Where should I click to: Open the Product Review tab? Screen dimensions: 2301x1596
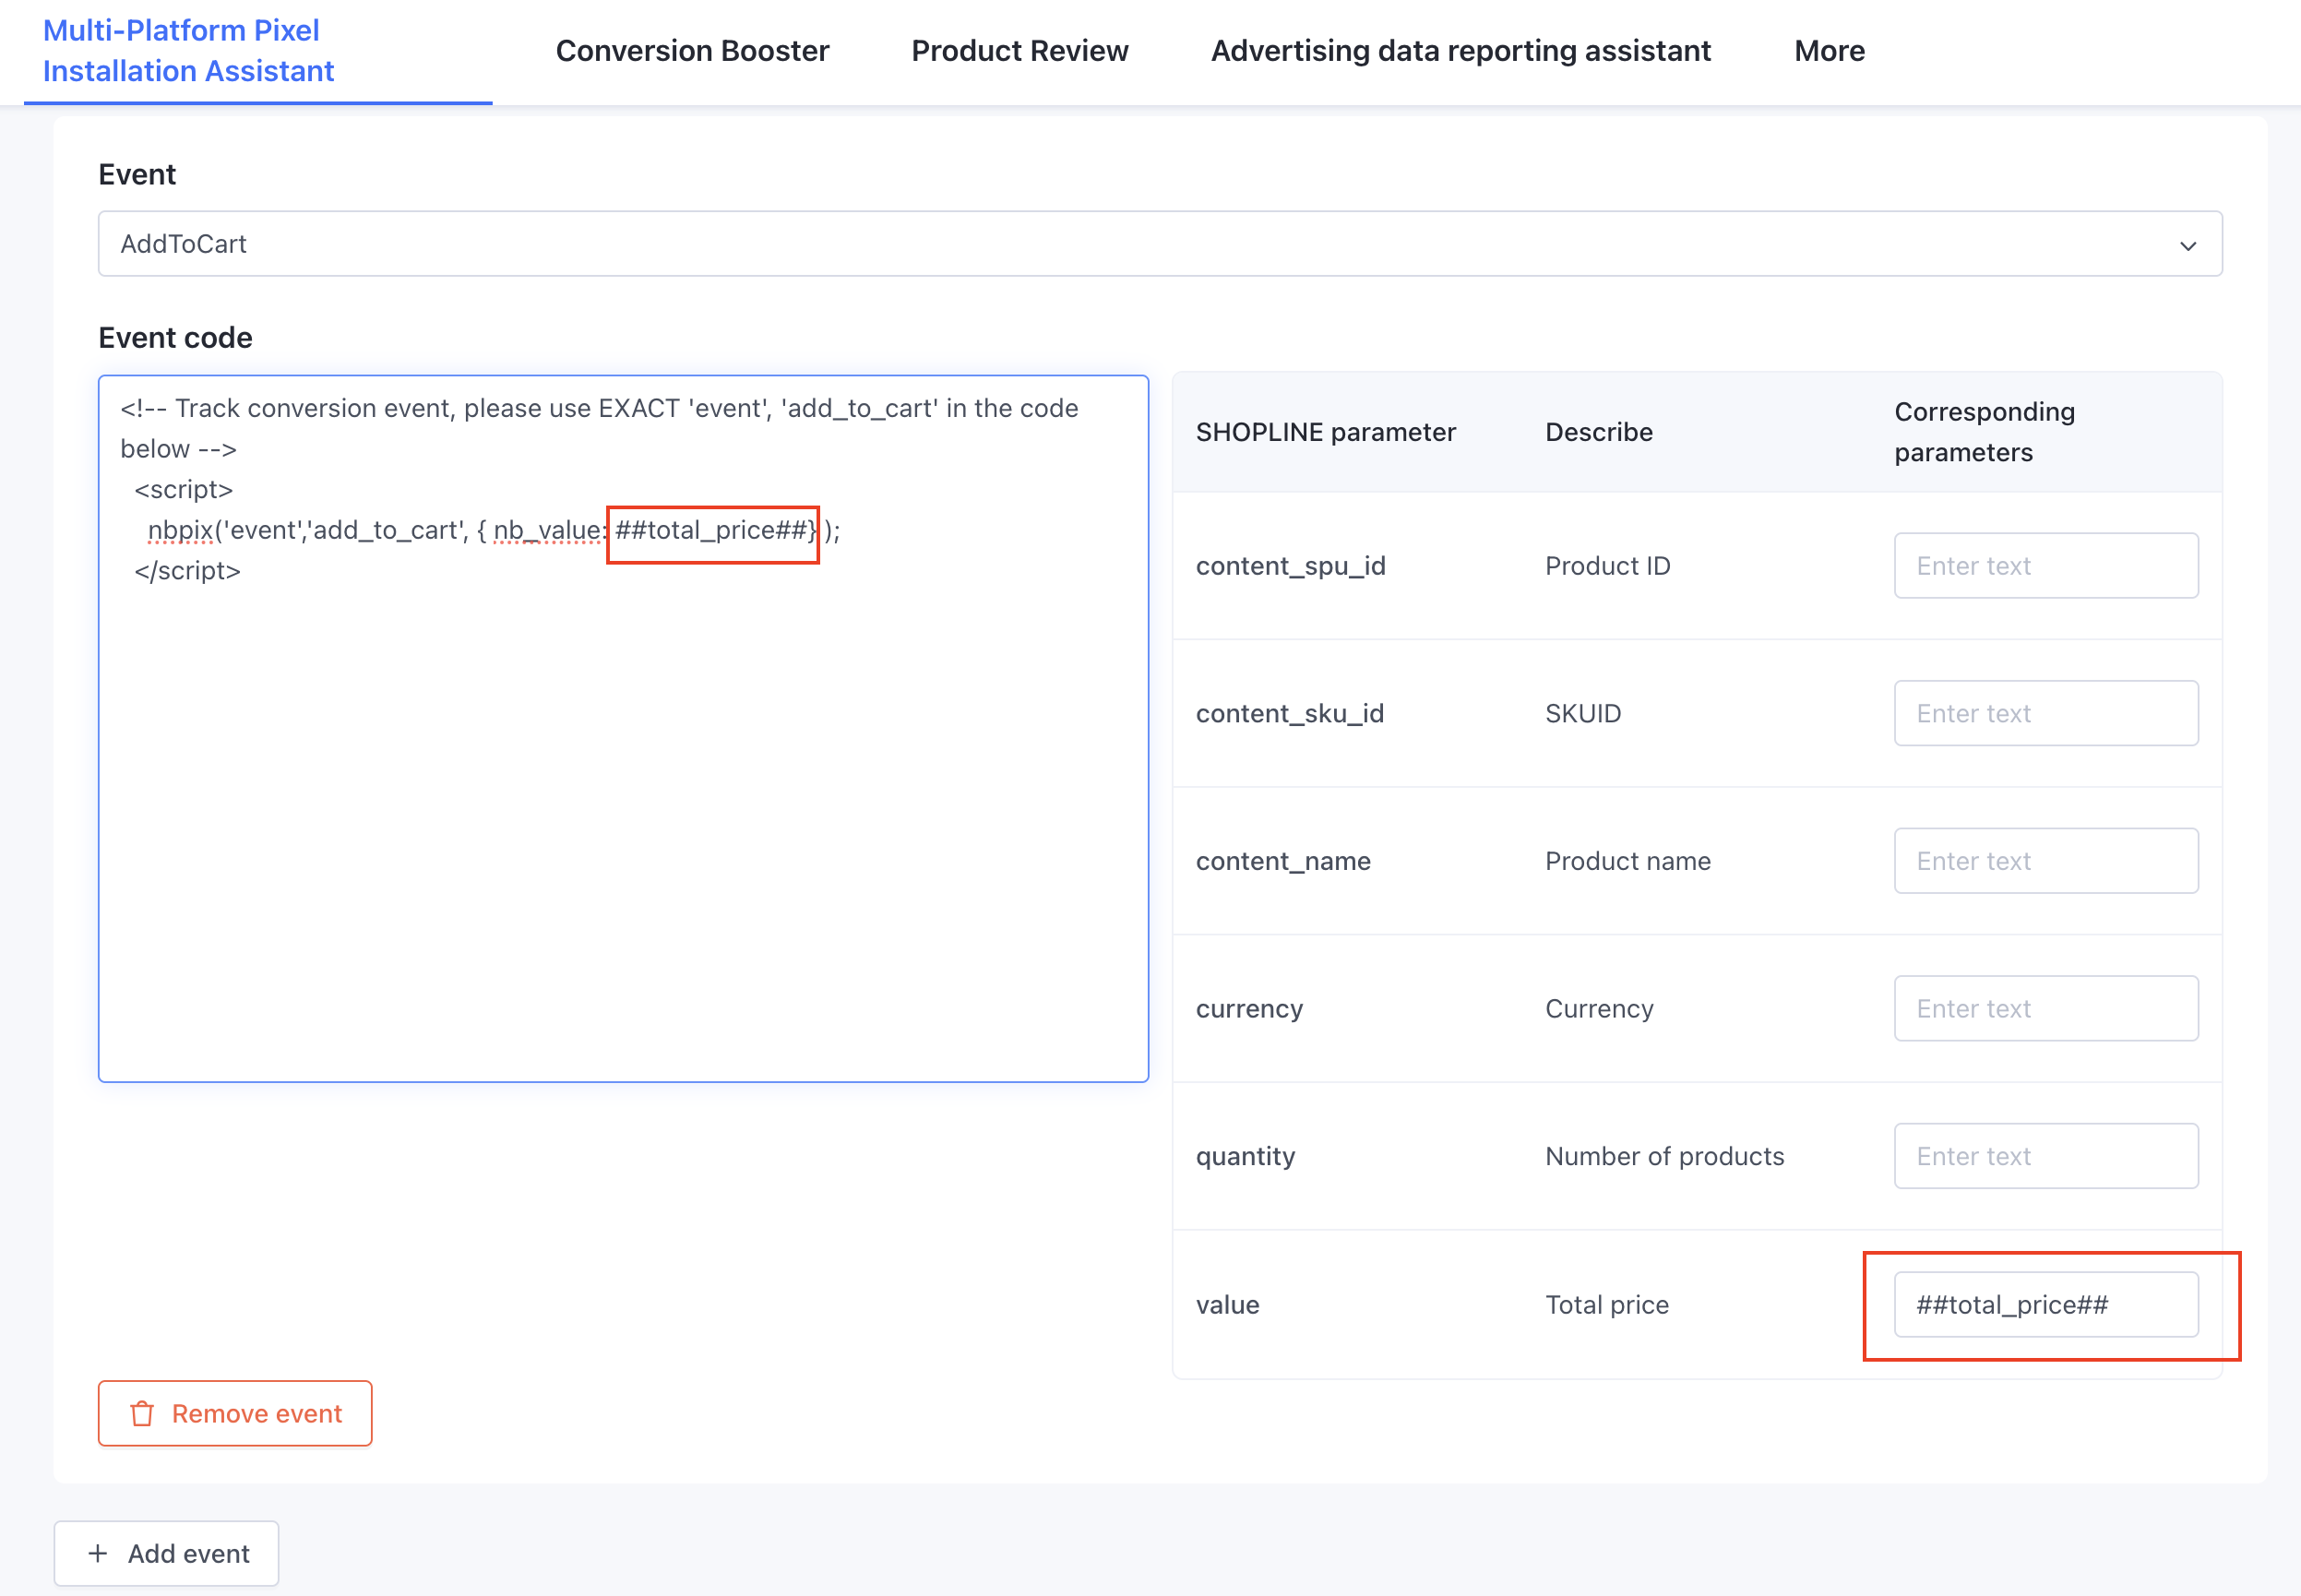1019,51
